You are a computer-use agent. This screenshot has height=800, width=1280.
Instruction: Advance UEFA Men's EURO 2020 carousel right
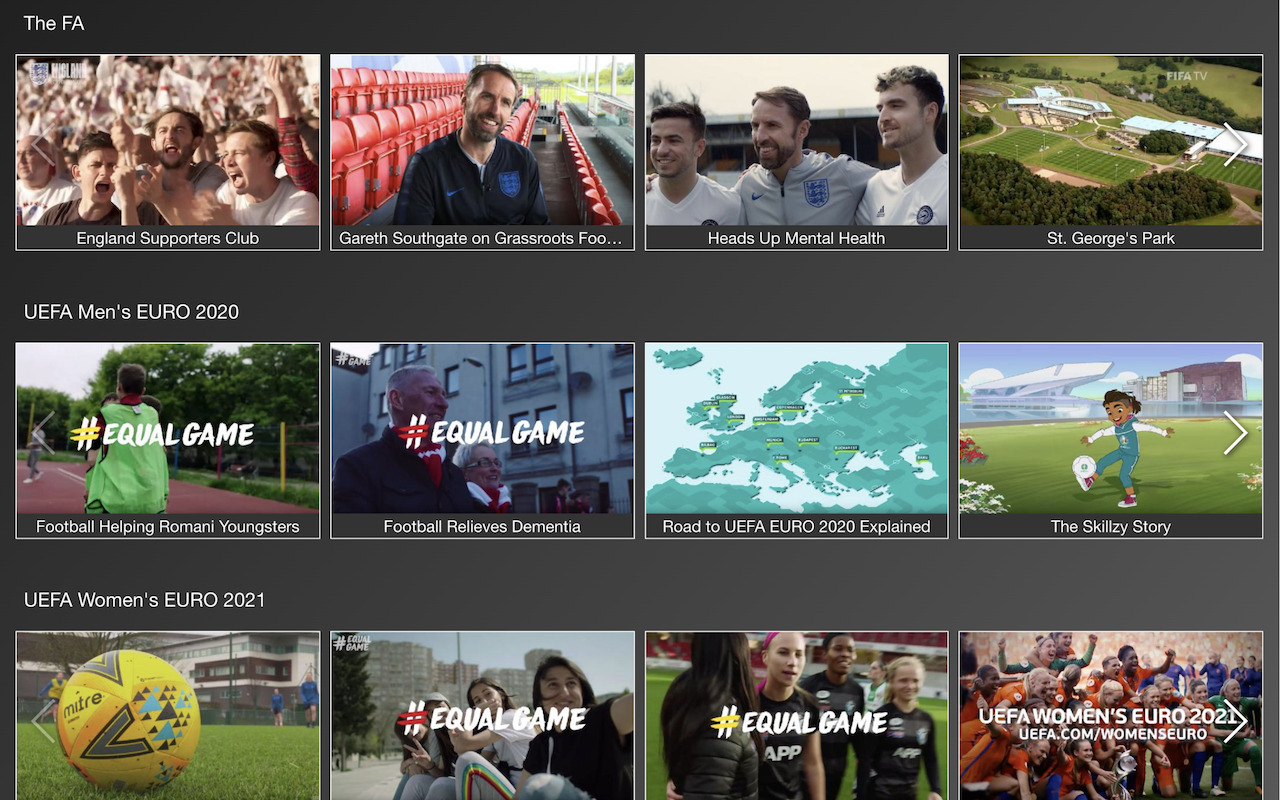(x=1235, y=434)
